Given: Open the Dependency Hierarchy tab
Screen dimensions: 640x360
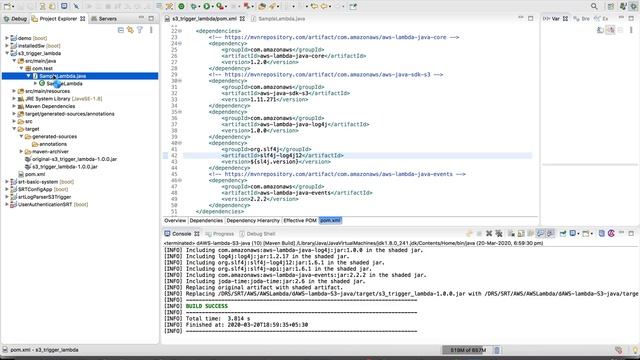Looking at the screenshot, I should pyautogui.click(x=253, y=220).
